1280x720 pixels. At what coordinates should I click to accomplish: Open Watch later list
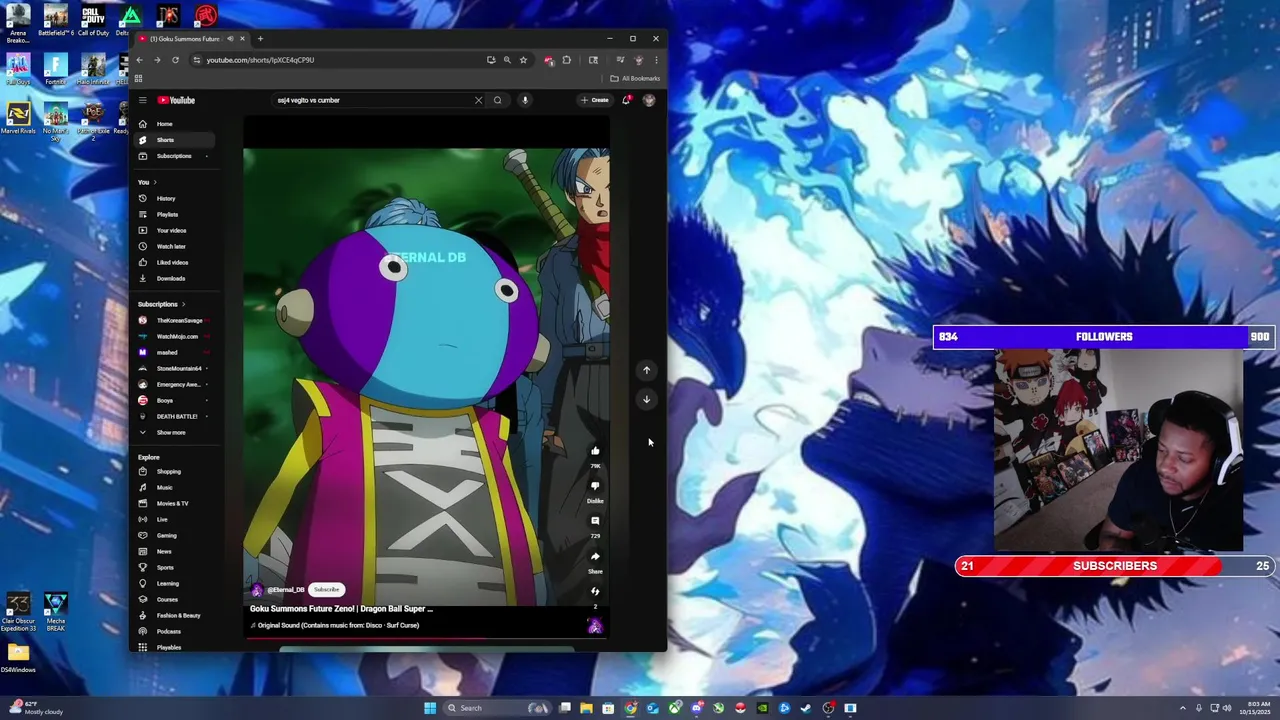tap(175, 246)
